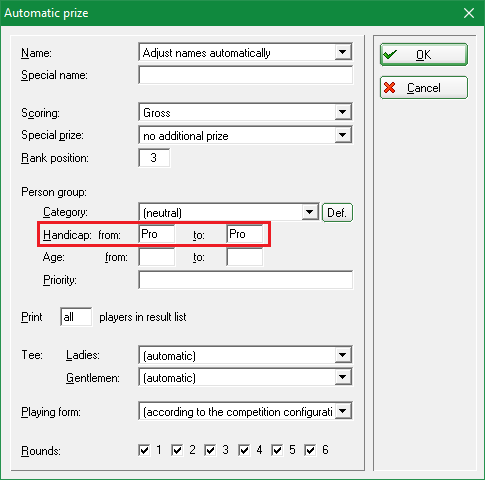This screenshot has height=480, width=485.
Task: Select the Rank position field
Action: pyautogui.click(x=154, y=158)
